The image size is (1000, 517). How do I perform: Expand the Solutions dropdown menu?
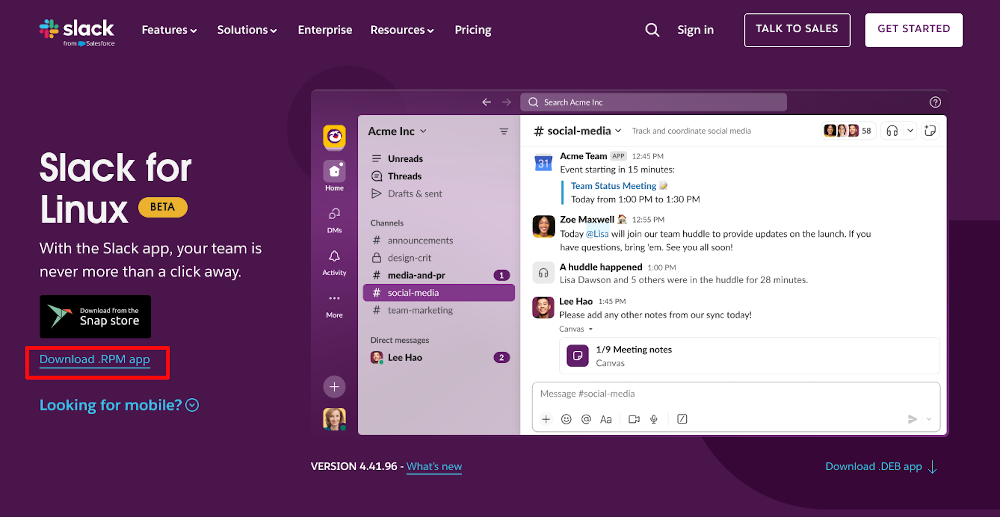click(x=247, y=30)
